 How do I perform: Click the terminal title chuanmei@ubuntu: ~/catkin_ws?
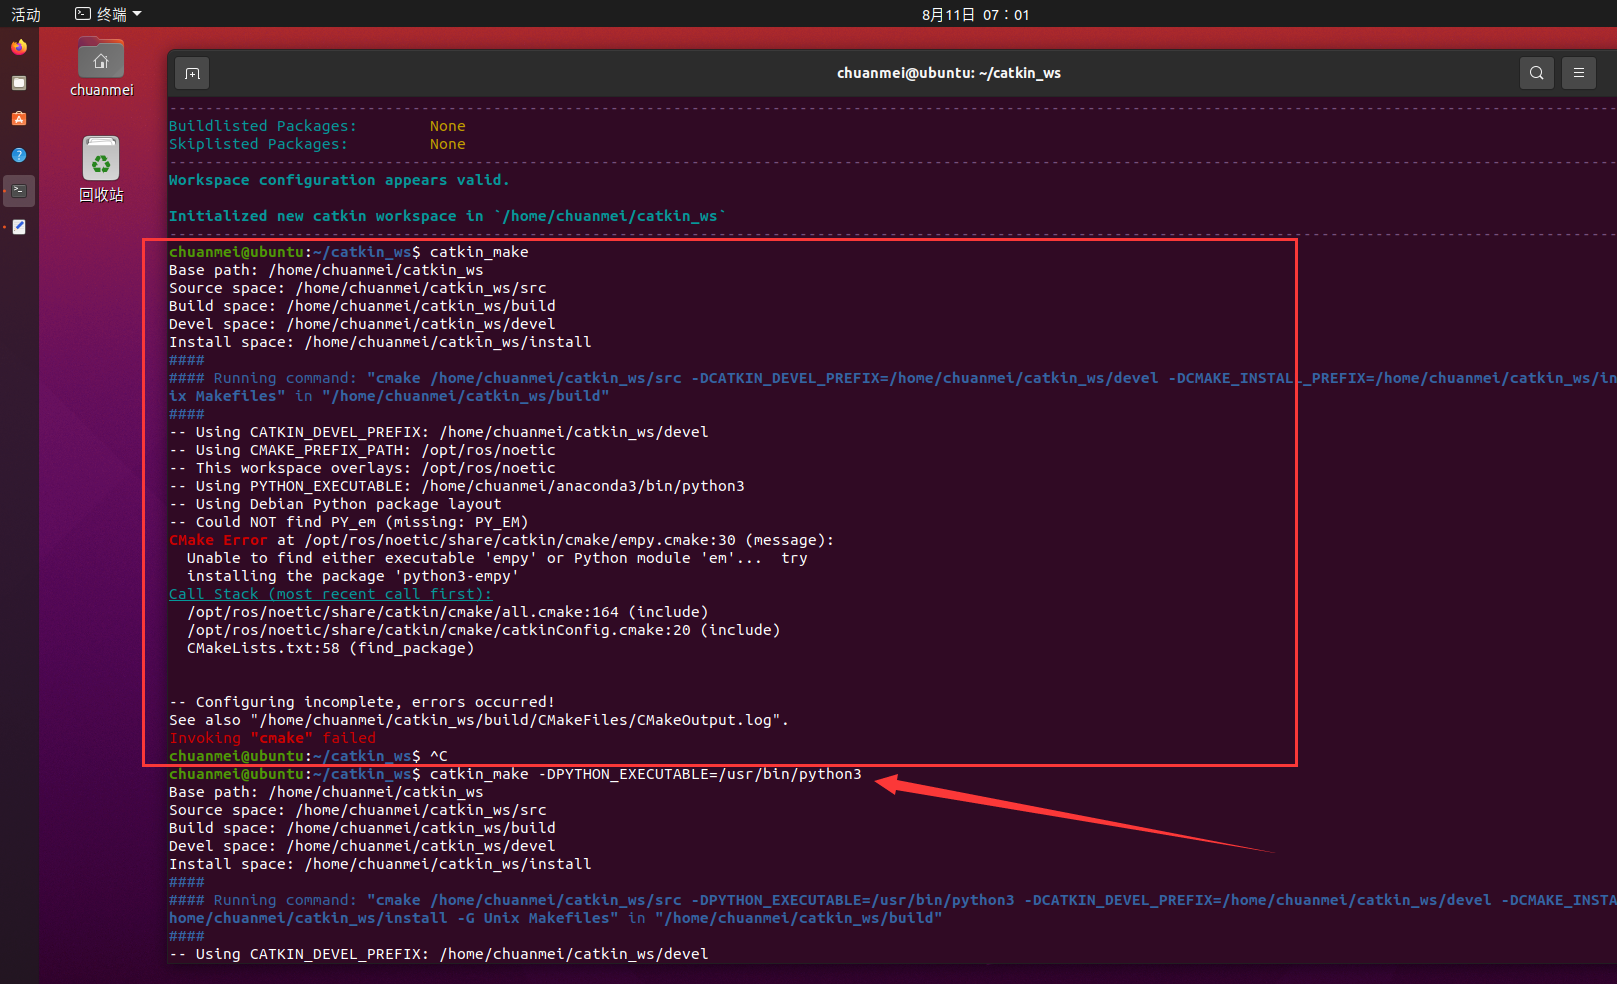tap(948, 72)
